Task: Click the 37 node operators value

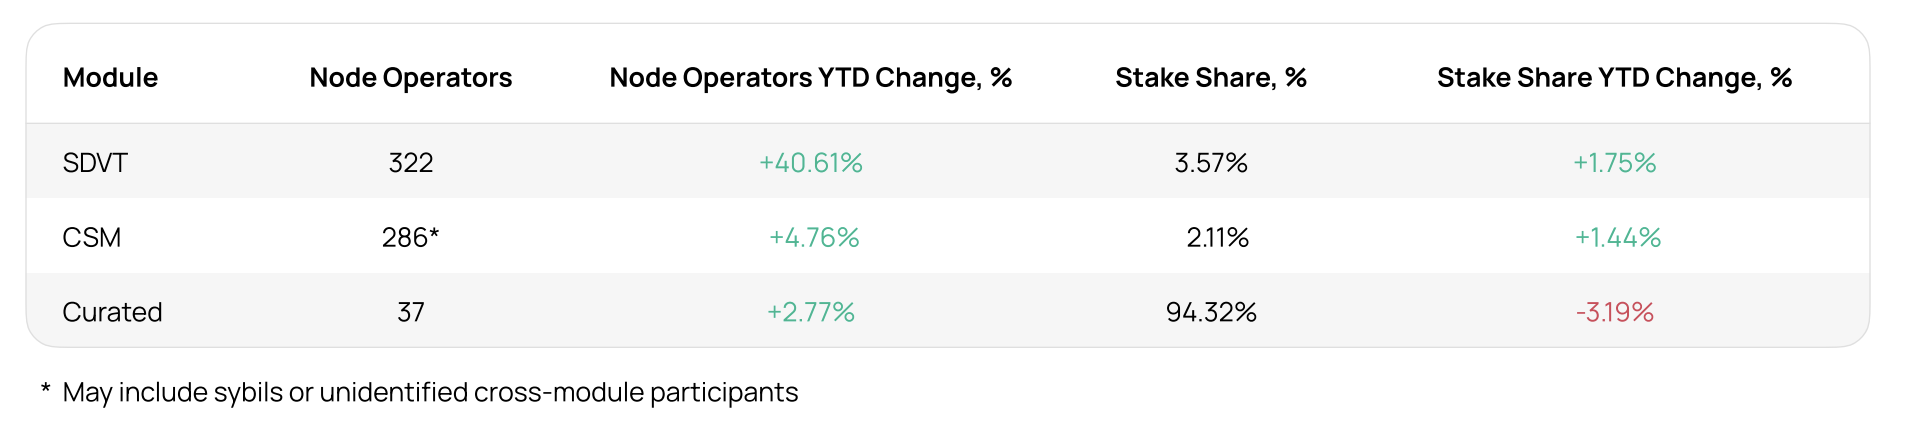Action: click(x=410, y=313)
